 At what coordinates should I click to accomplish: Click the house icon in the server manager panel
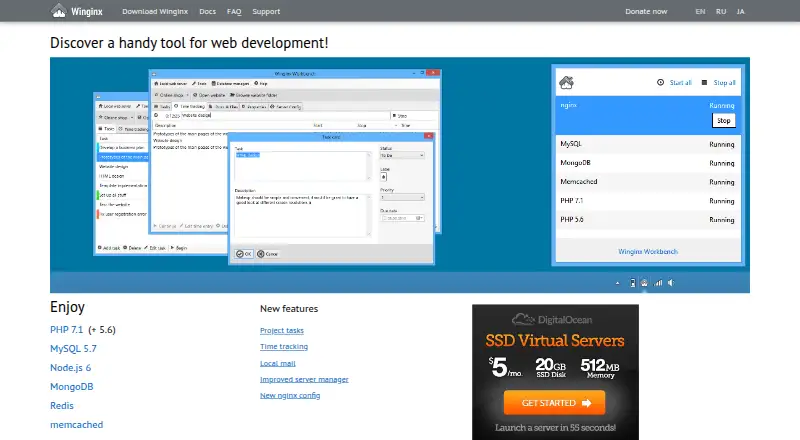[566, 82]
